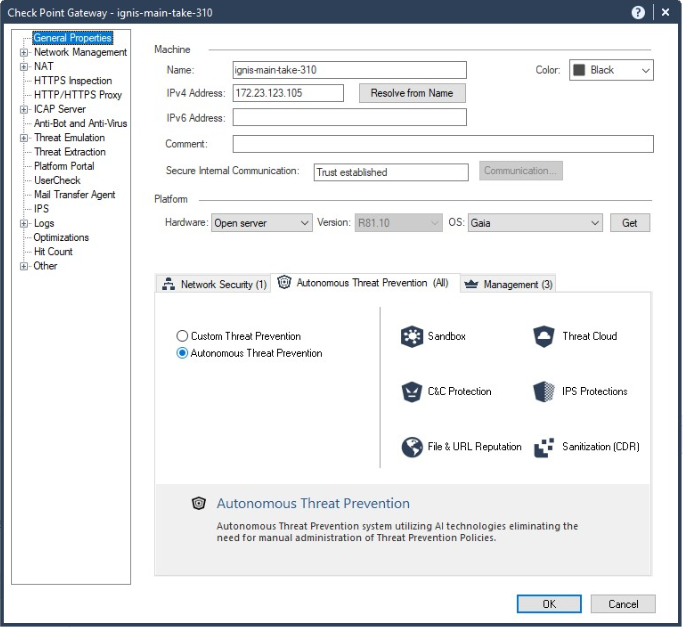This screenshot has height=628, width=683.
Task: Click the Management crown icon
Action: tap(471, 284)
